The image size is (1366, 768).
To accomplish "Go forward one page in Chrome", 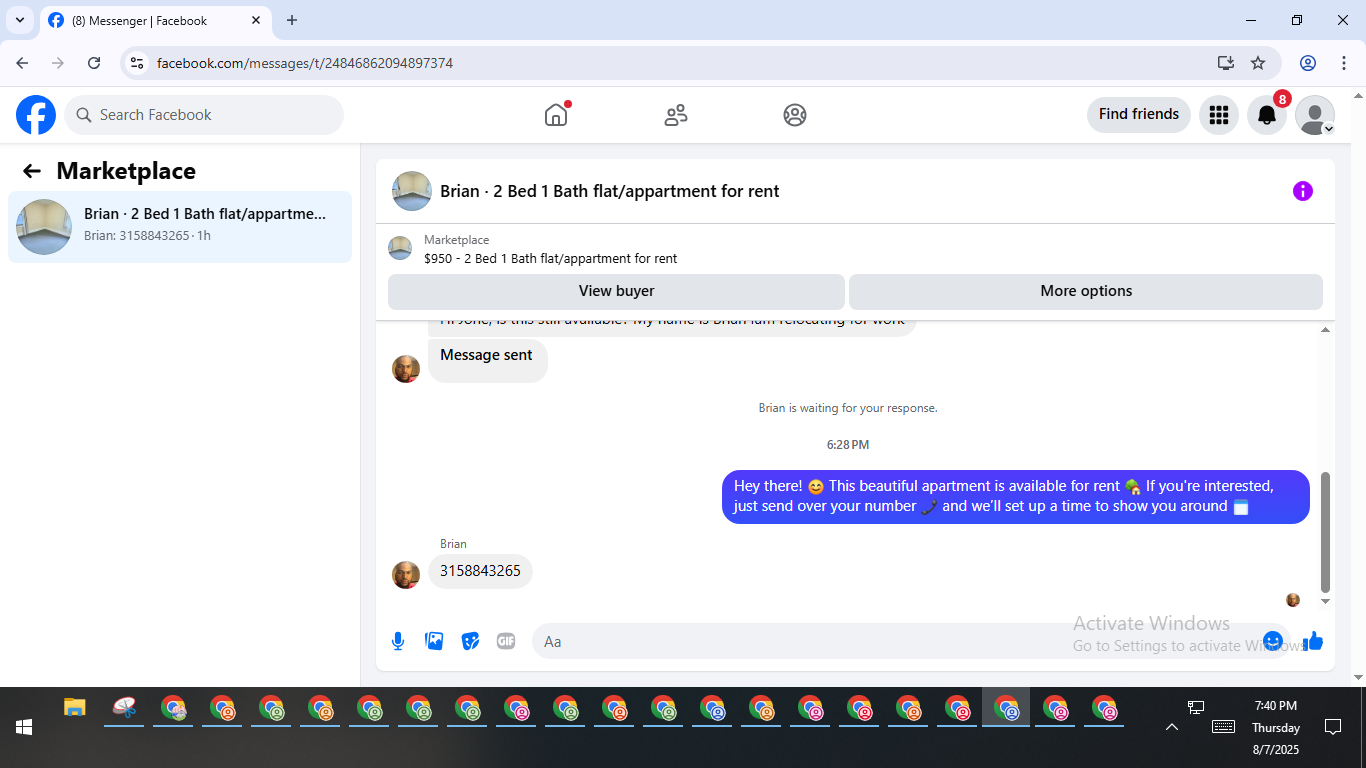I will coord(58,63).
